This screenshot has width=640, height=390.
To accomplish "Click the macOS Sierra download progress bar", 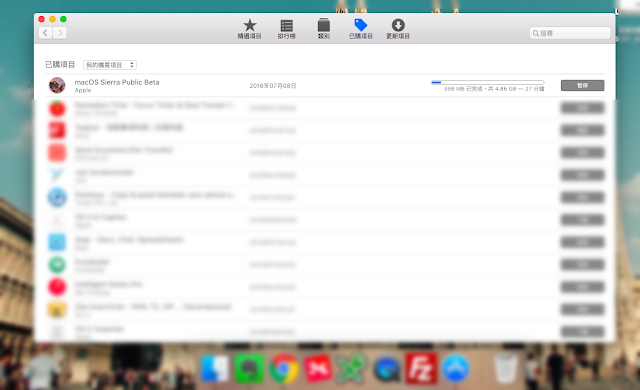I will click(488, 82).
